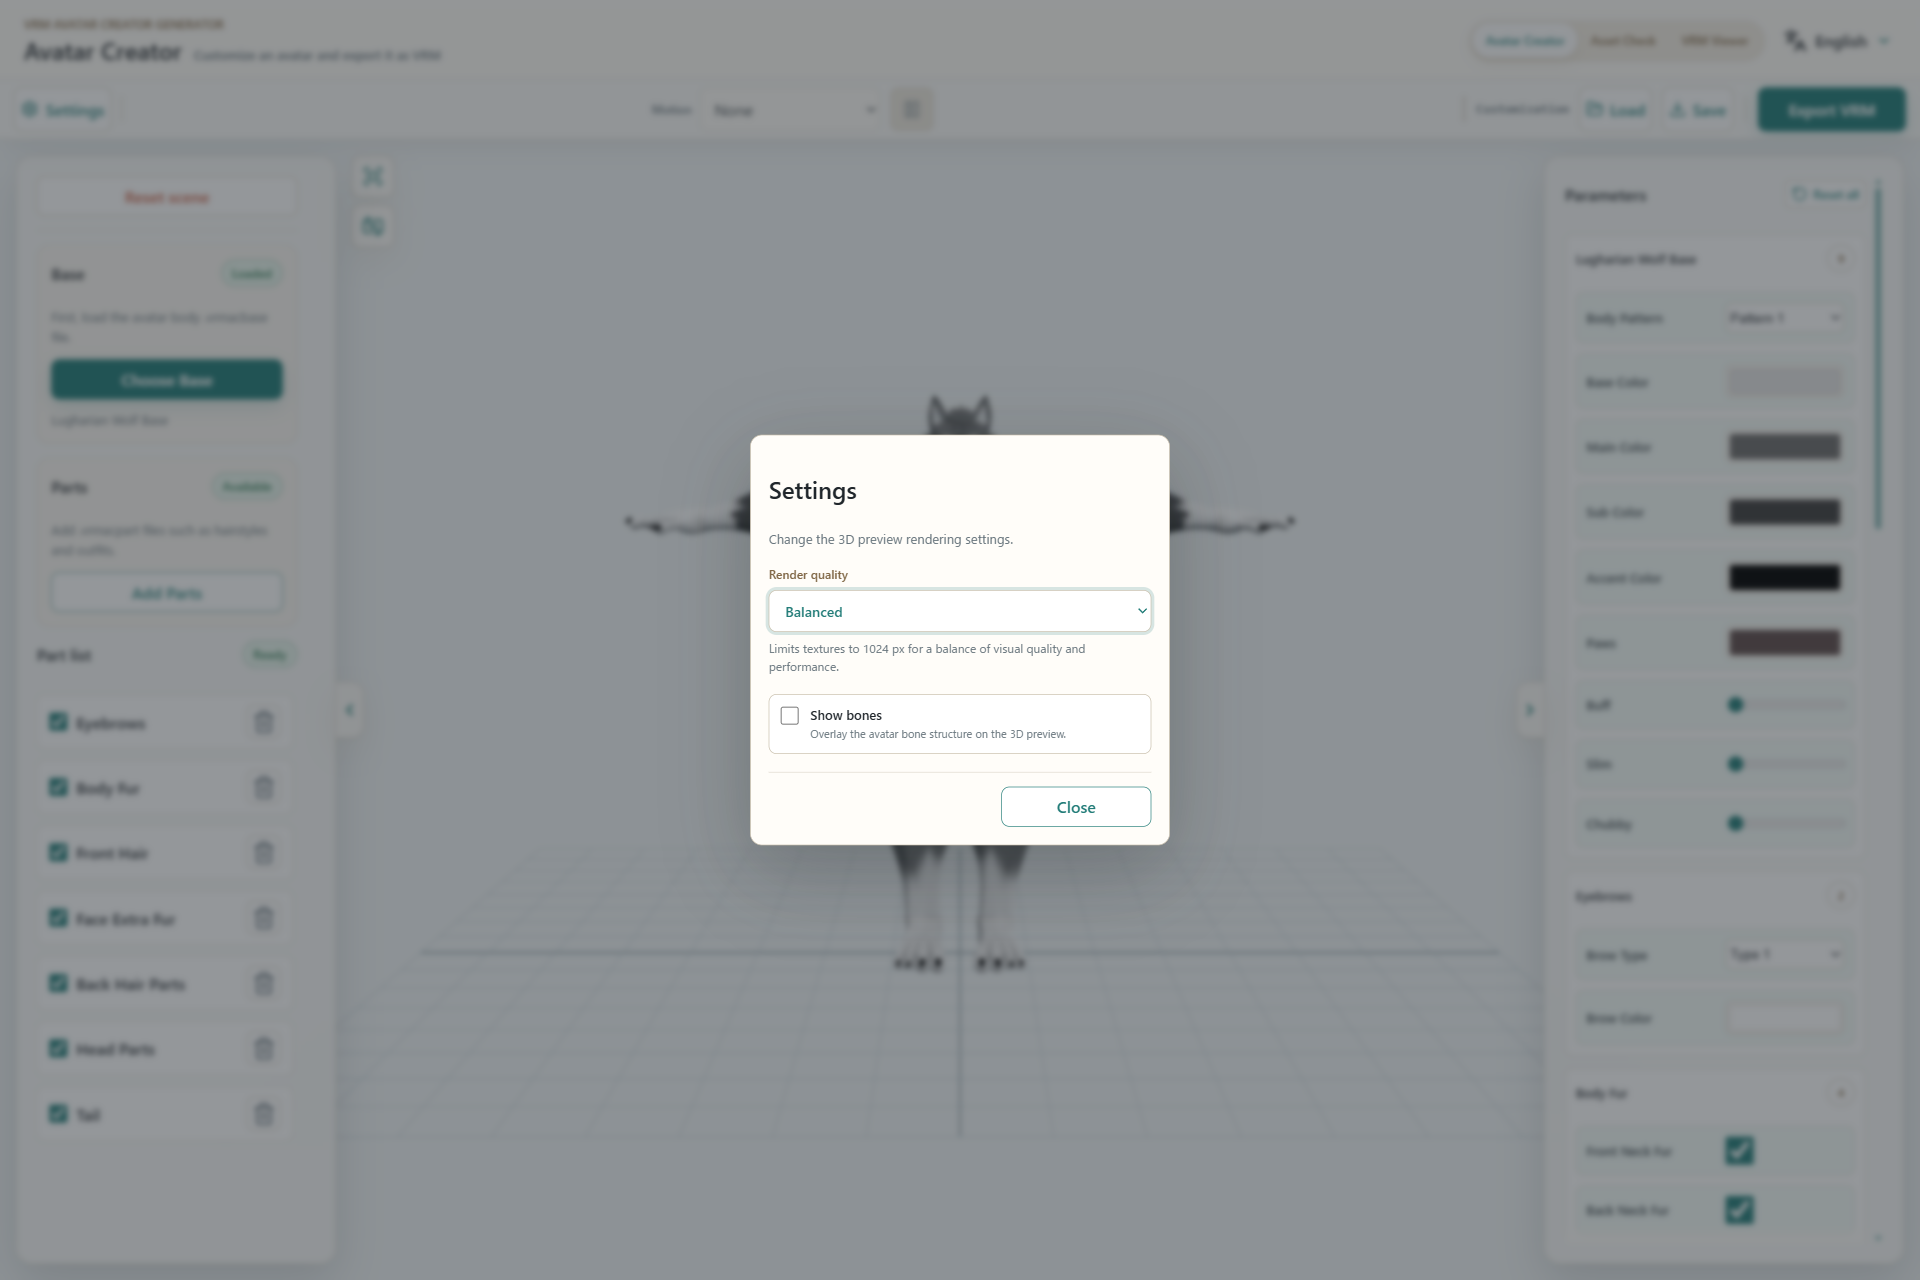Screen dimensions: 1920x1280
Task: Switch to the Asset Check tab
Action: click(1622, 41)
